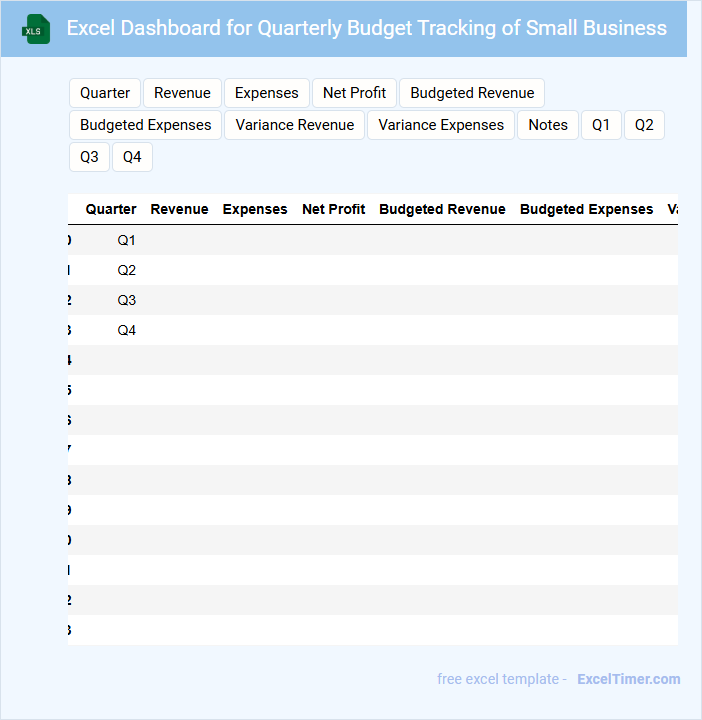The image size is (702, 720).
Task: Click the Budgeted Revenue tag button
Action: pyautogui.click(x=472, y=93)
